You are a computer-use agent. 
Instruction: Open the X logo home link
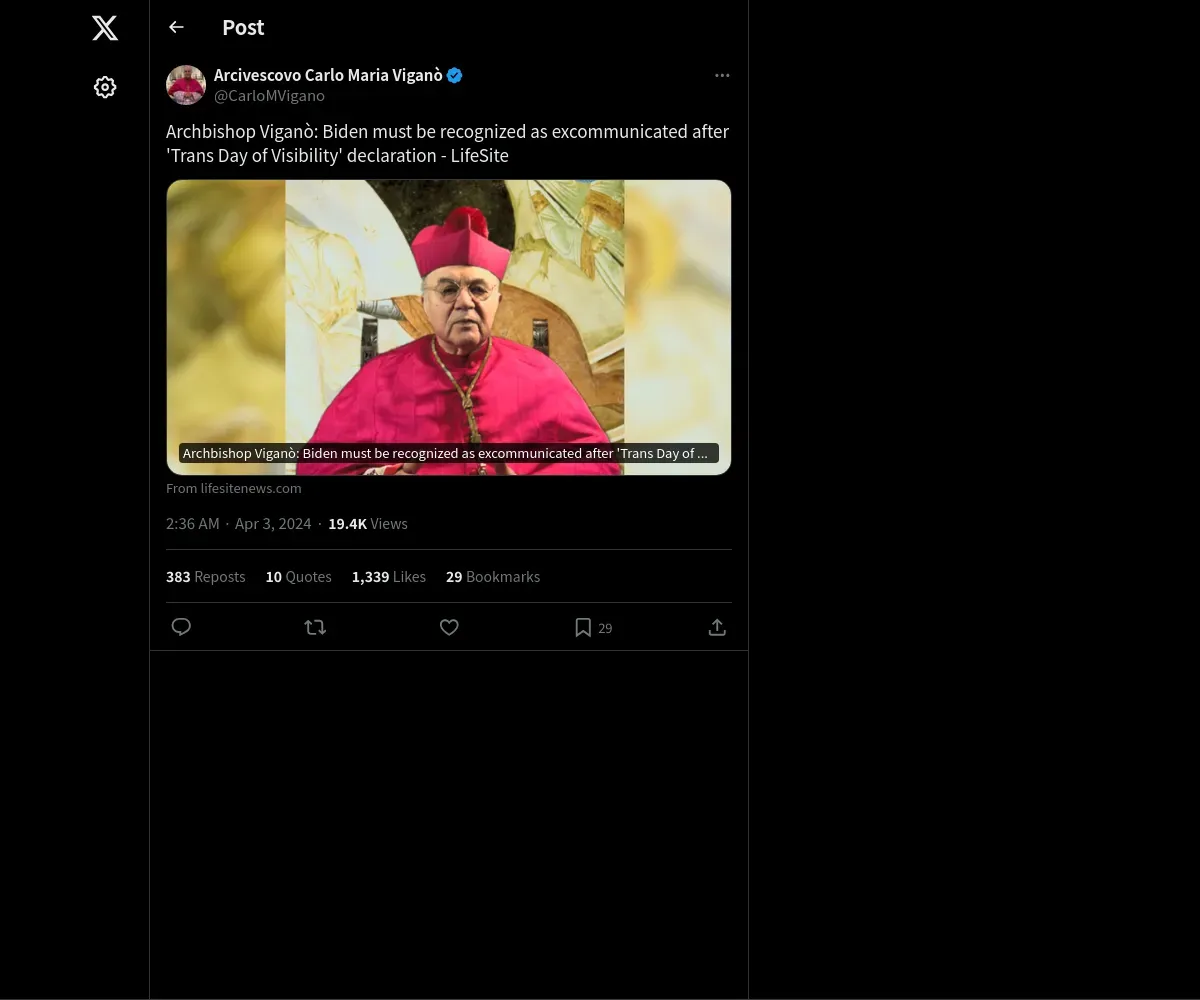coord(105,28)
